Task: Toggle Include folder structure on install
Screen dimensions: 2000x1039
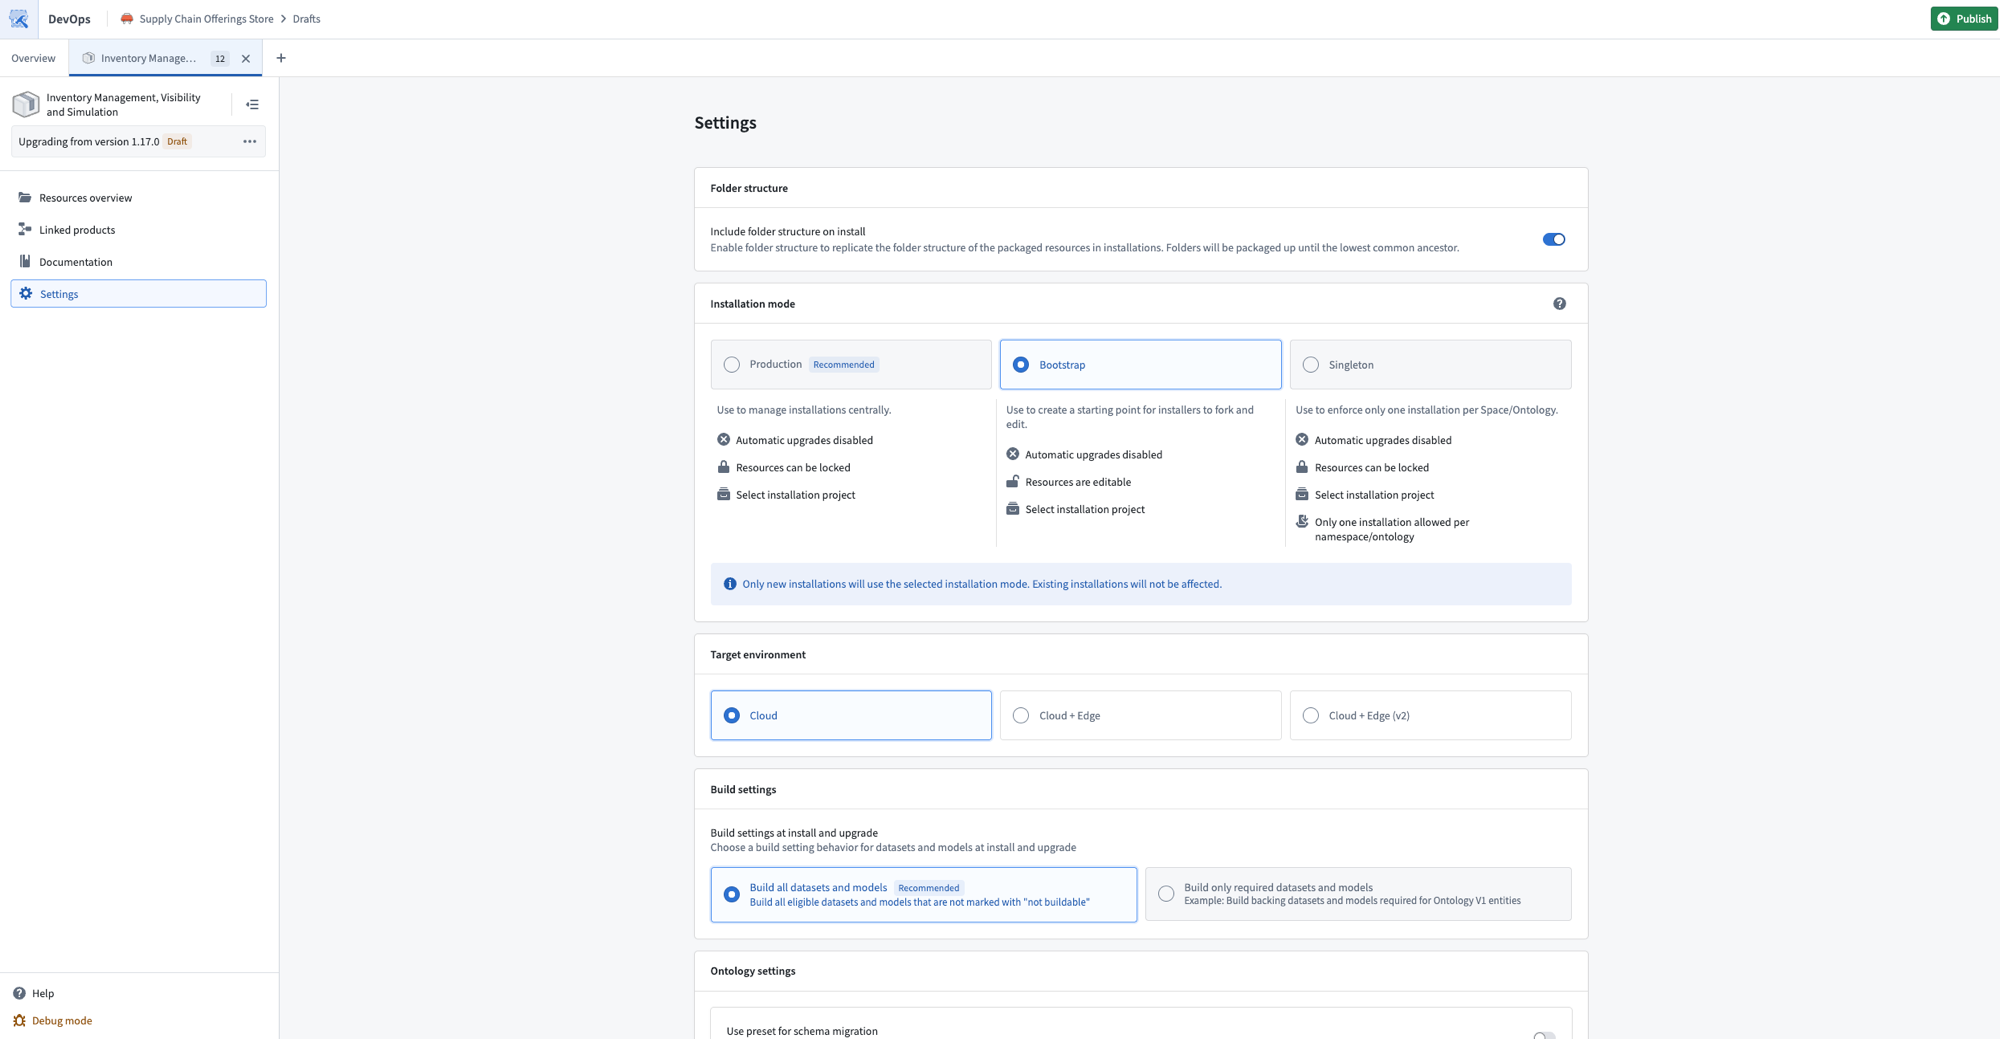Action: 1554,240
